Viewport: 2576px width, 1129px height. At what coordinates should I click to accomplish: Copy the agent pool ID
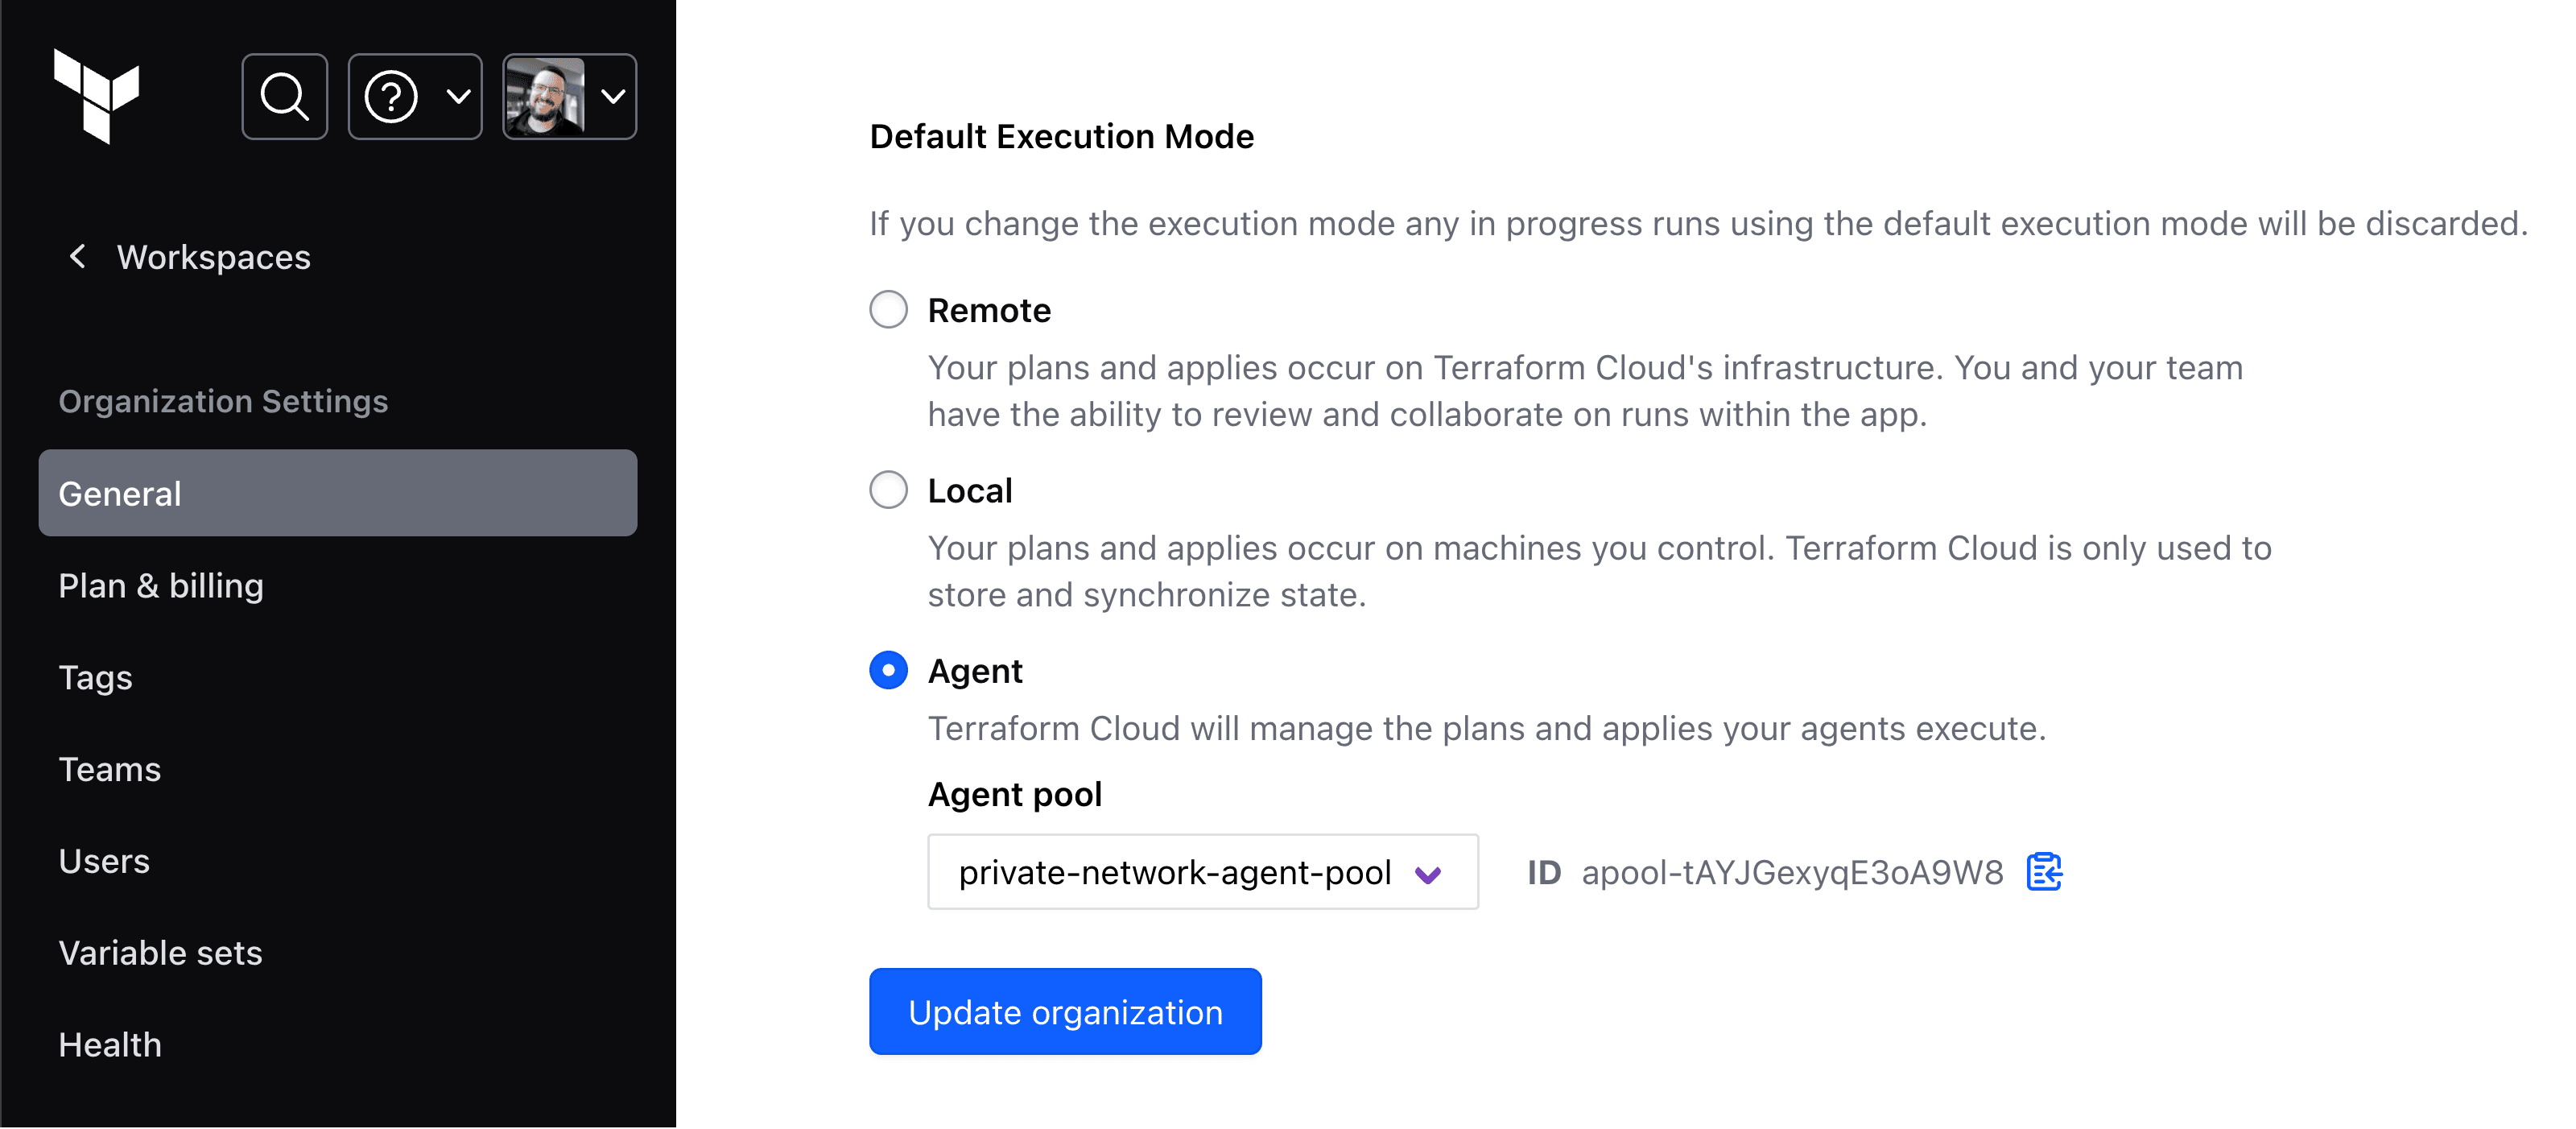[2043, 872]
